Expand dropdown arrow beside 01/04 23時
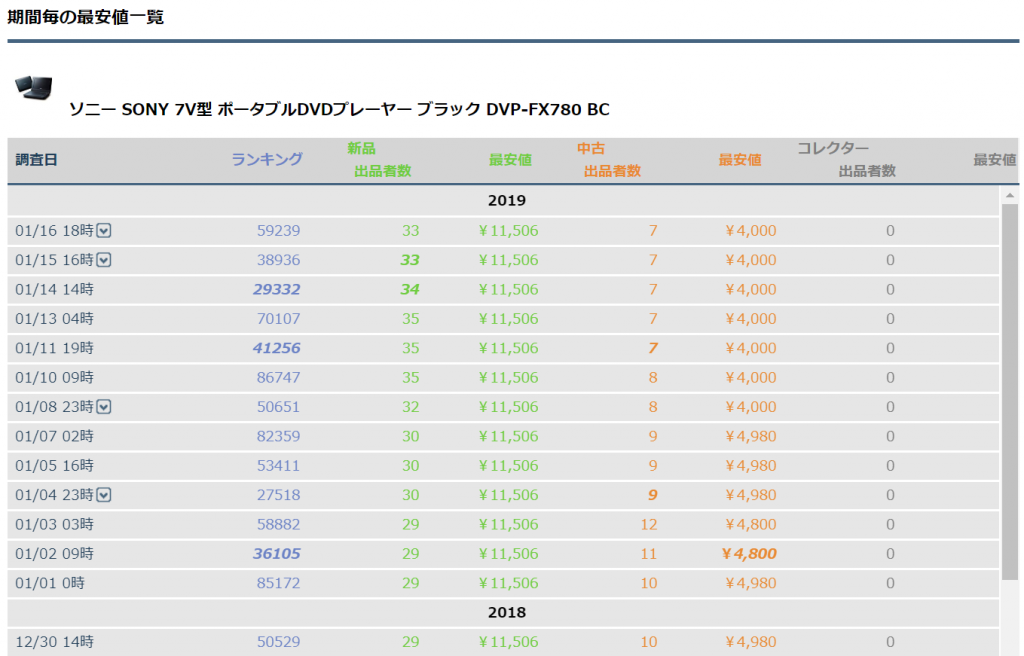The image size is (1024, 656). coord(104,495)
